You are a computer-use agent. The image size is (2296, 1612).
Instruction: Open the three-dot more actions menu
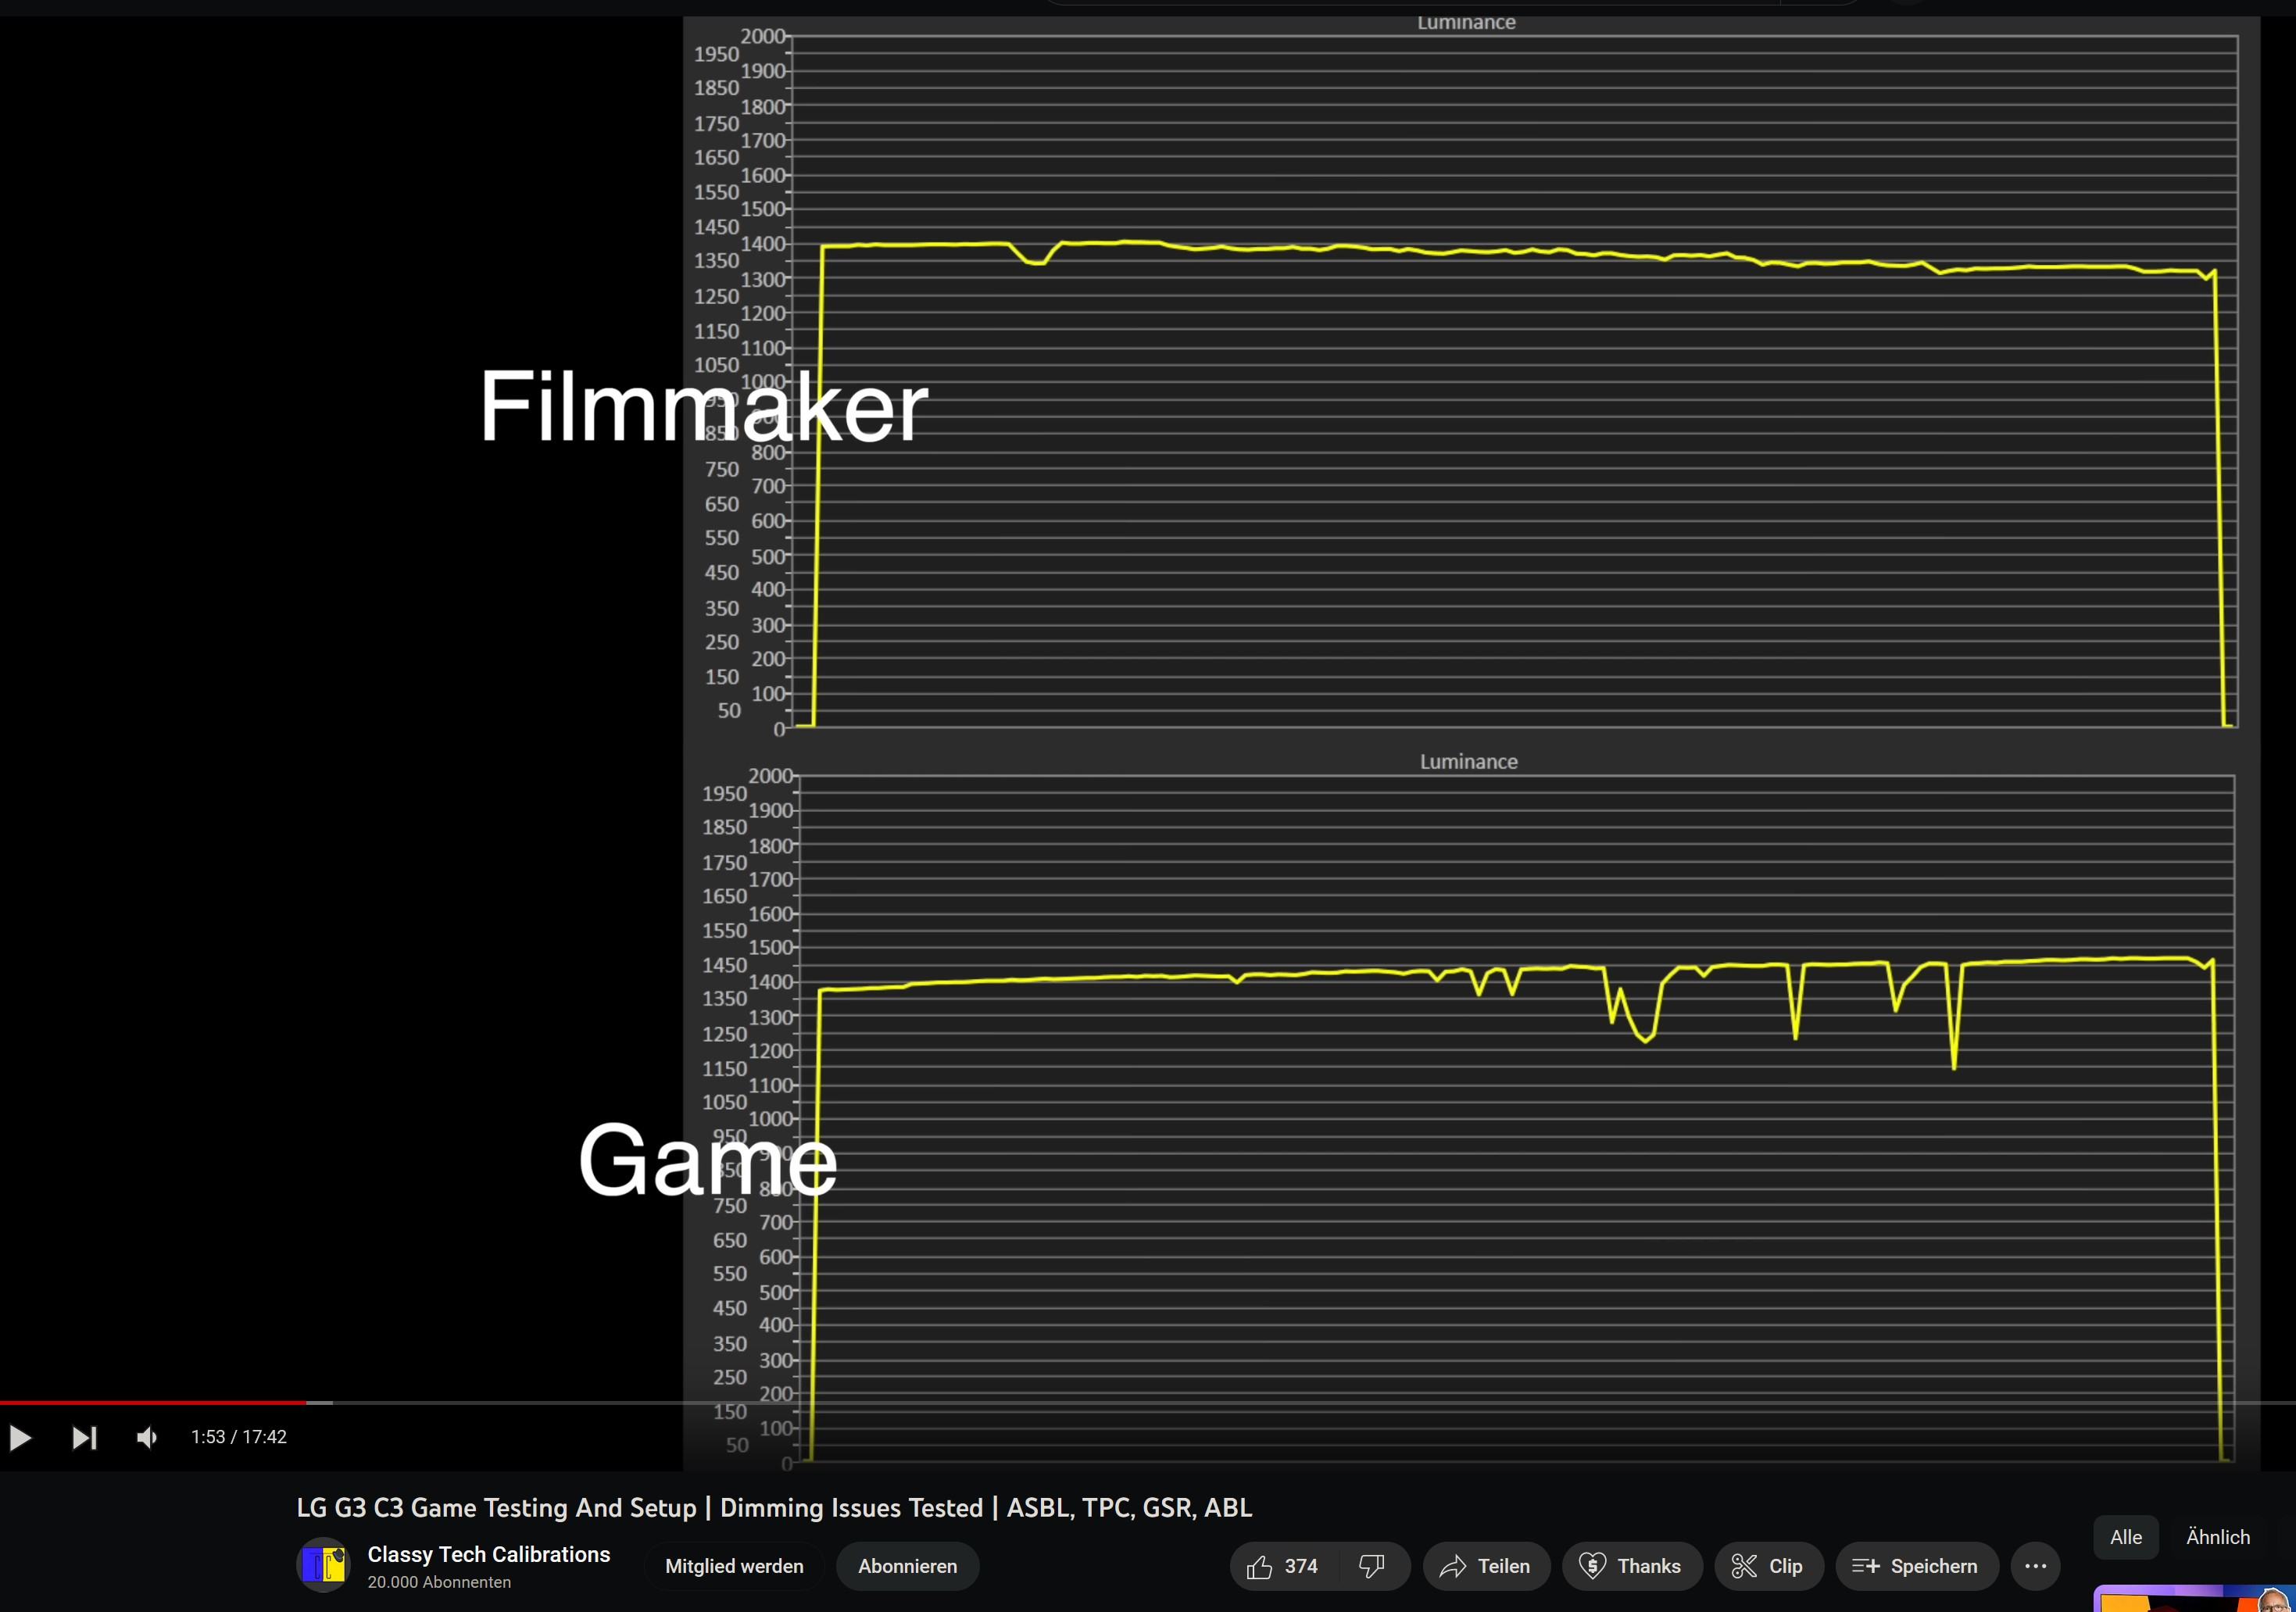click(2035, 1566)
